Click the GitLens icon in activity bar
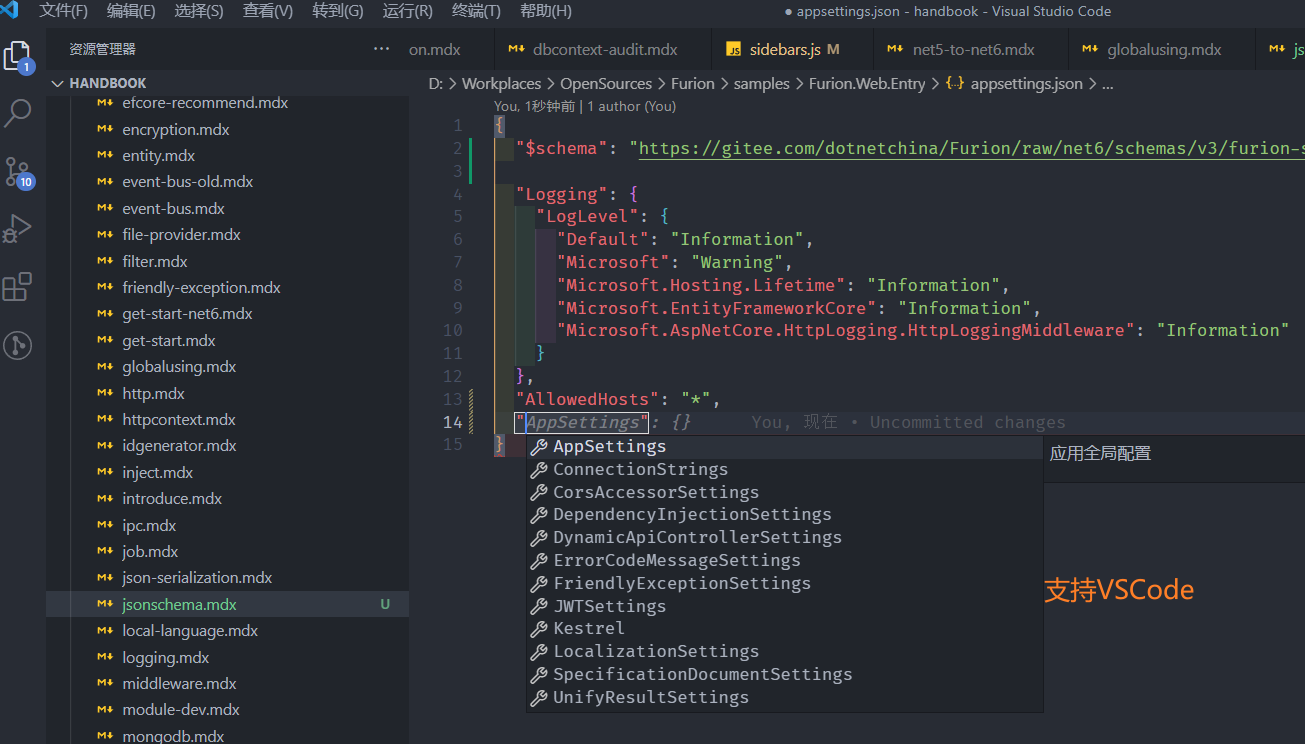The width and height of the screenshot is (1305, 744). 18,345
